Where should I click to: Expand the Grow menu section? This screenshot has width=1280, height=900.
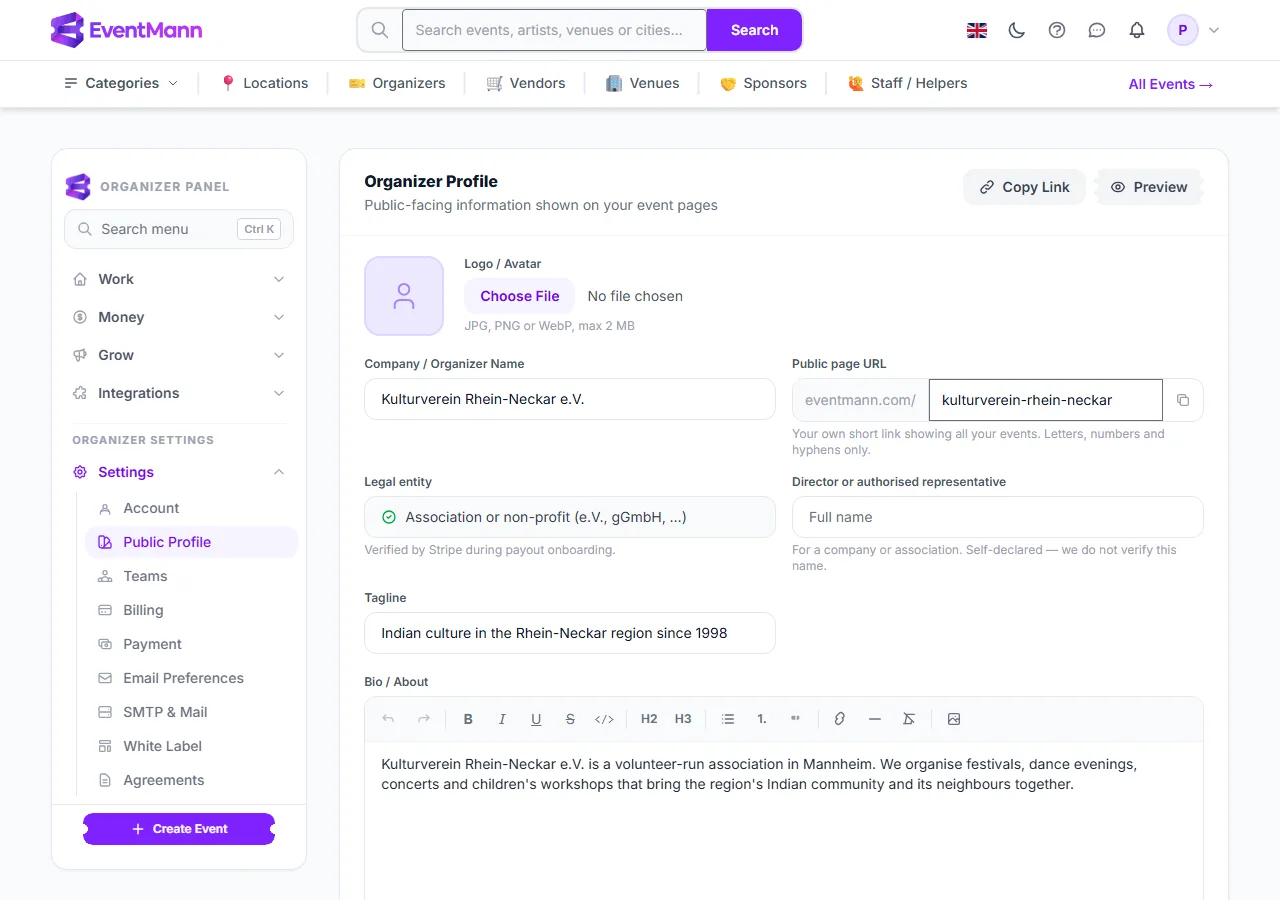[179, 355]
